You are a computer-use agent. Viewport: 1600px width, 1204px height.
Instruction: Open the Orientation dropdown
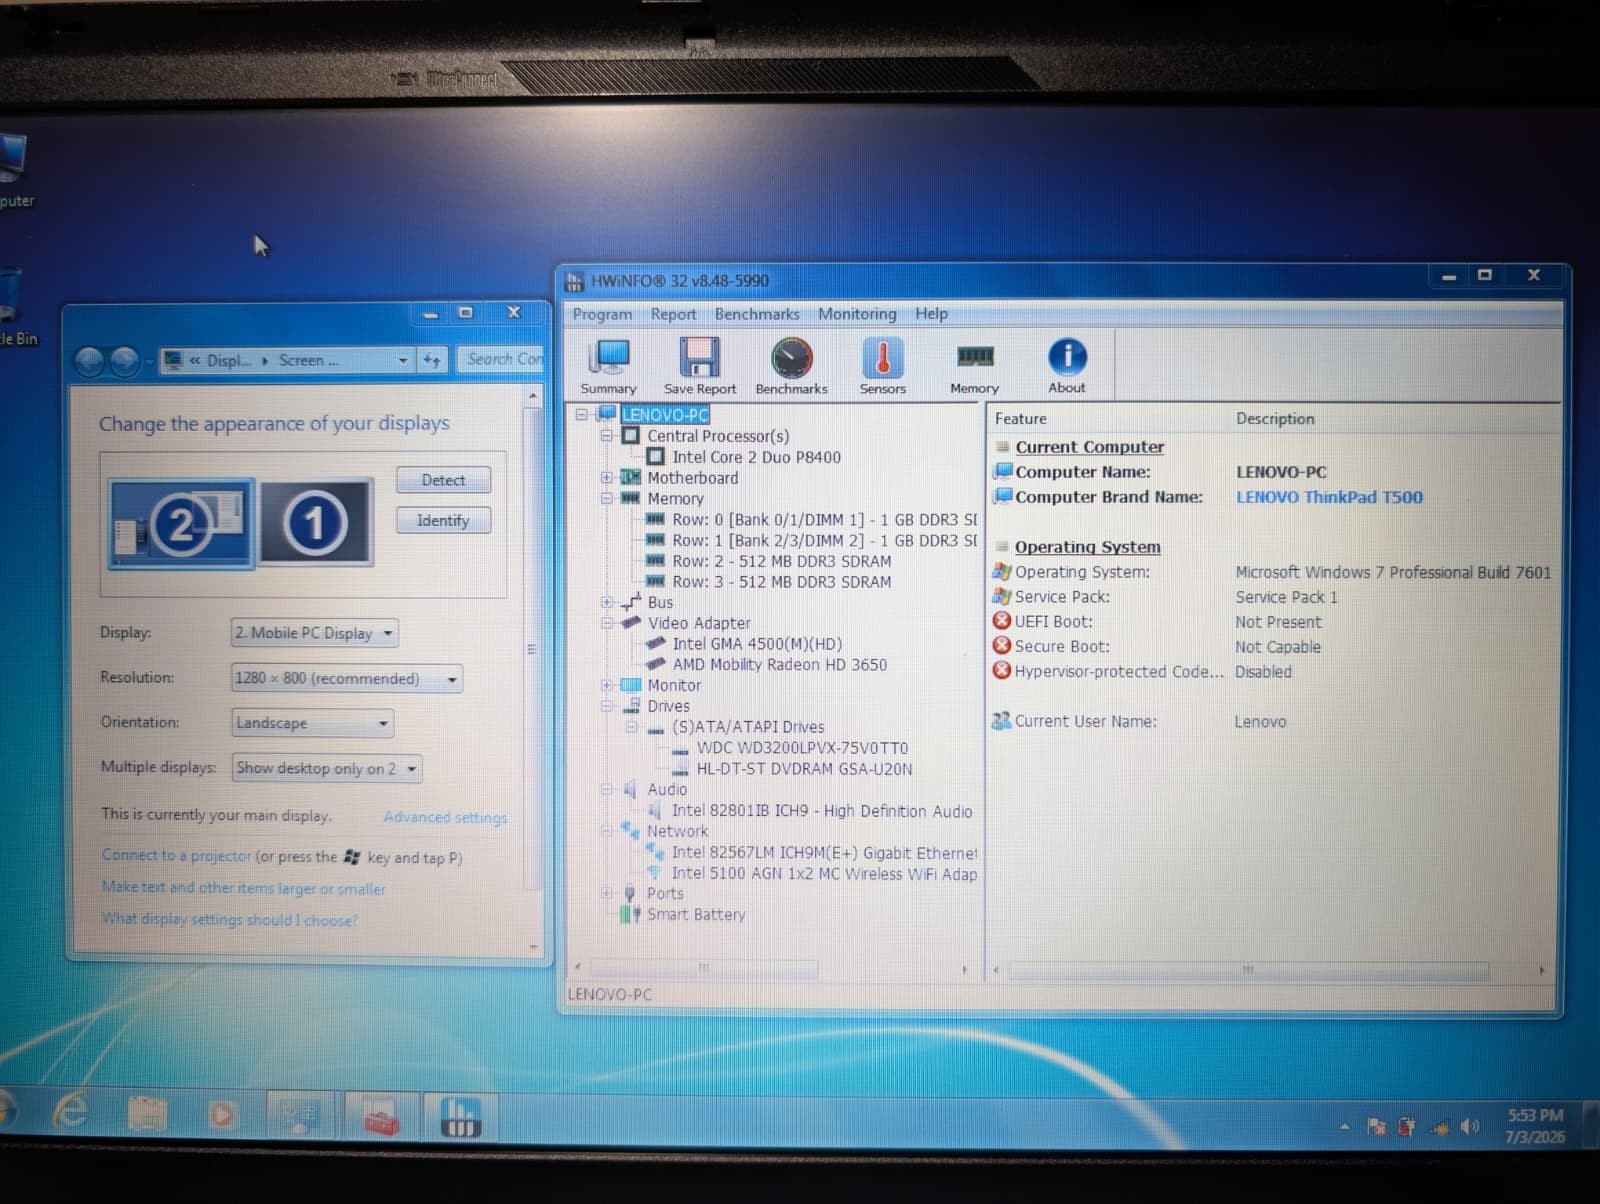pos(313,723)
